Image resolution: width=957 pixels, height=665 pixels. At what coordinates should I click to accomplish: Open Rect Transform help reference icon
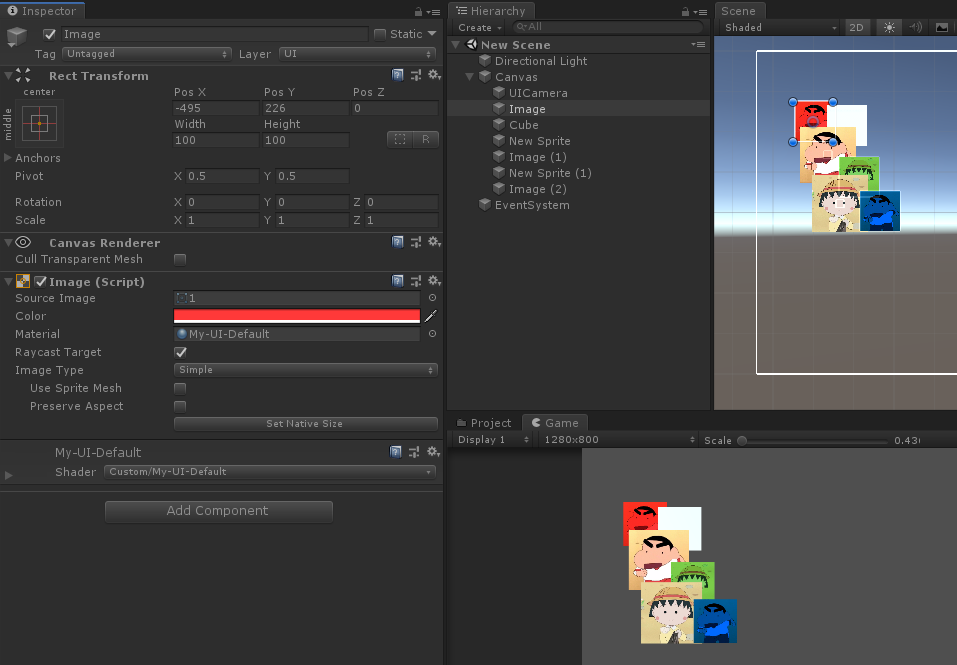[397, 75]
